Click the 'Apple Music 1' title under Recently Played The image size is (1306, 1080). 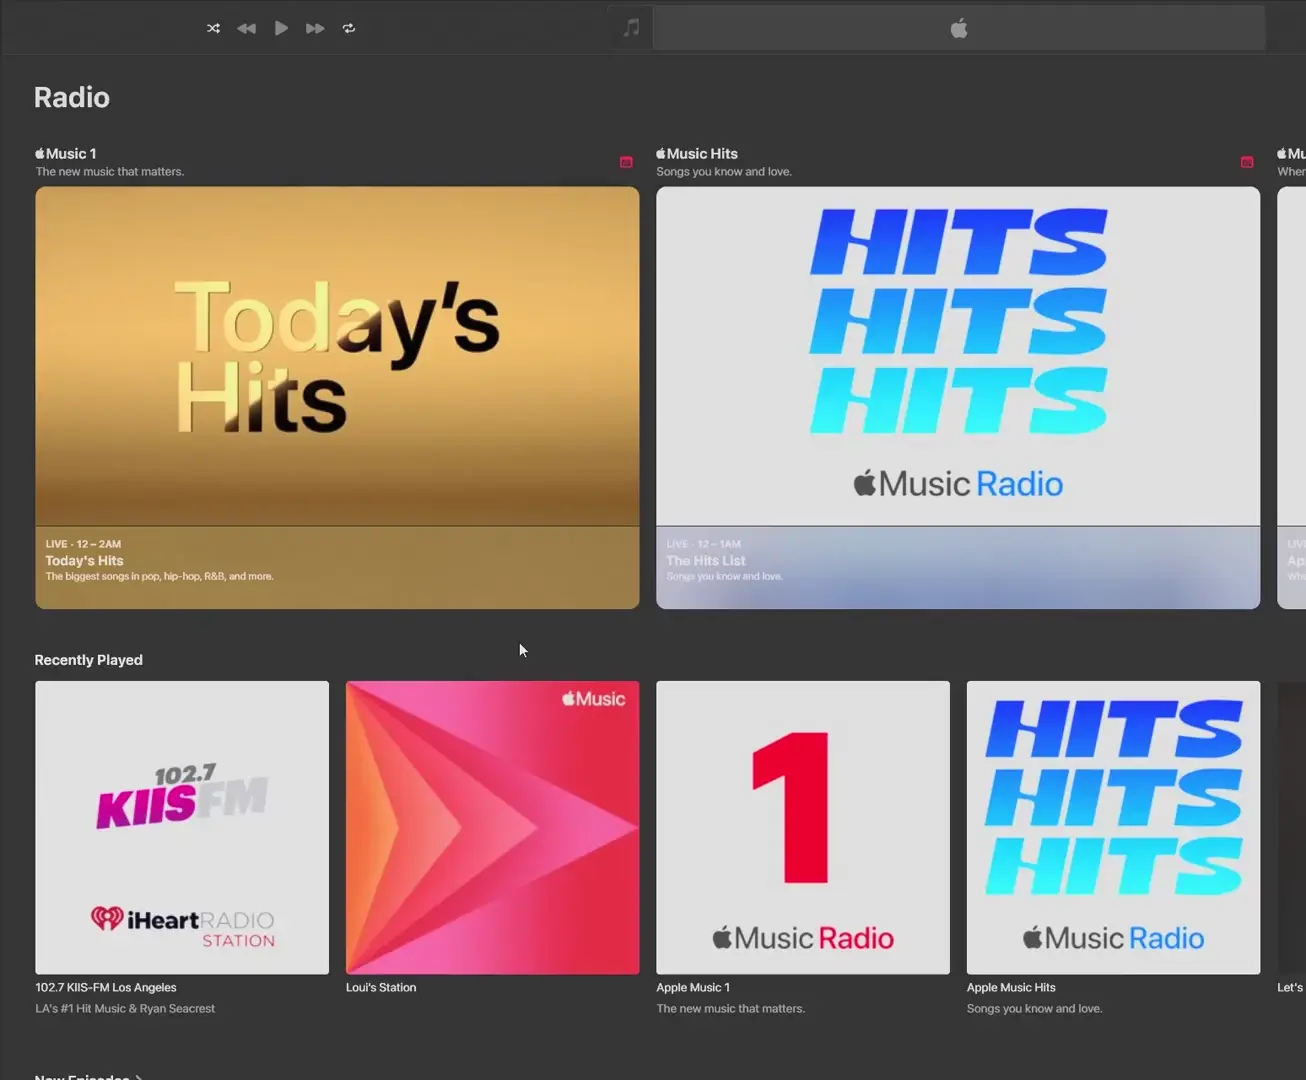pyautogui.click(x=693, y=987)
